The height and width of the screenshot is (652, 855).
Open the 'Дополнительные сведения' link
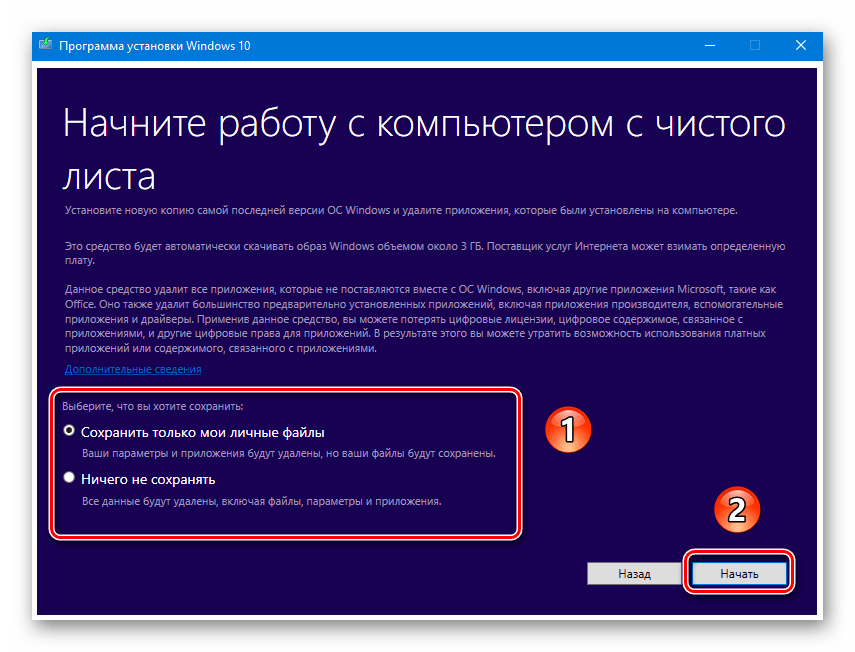coord(133,369)
